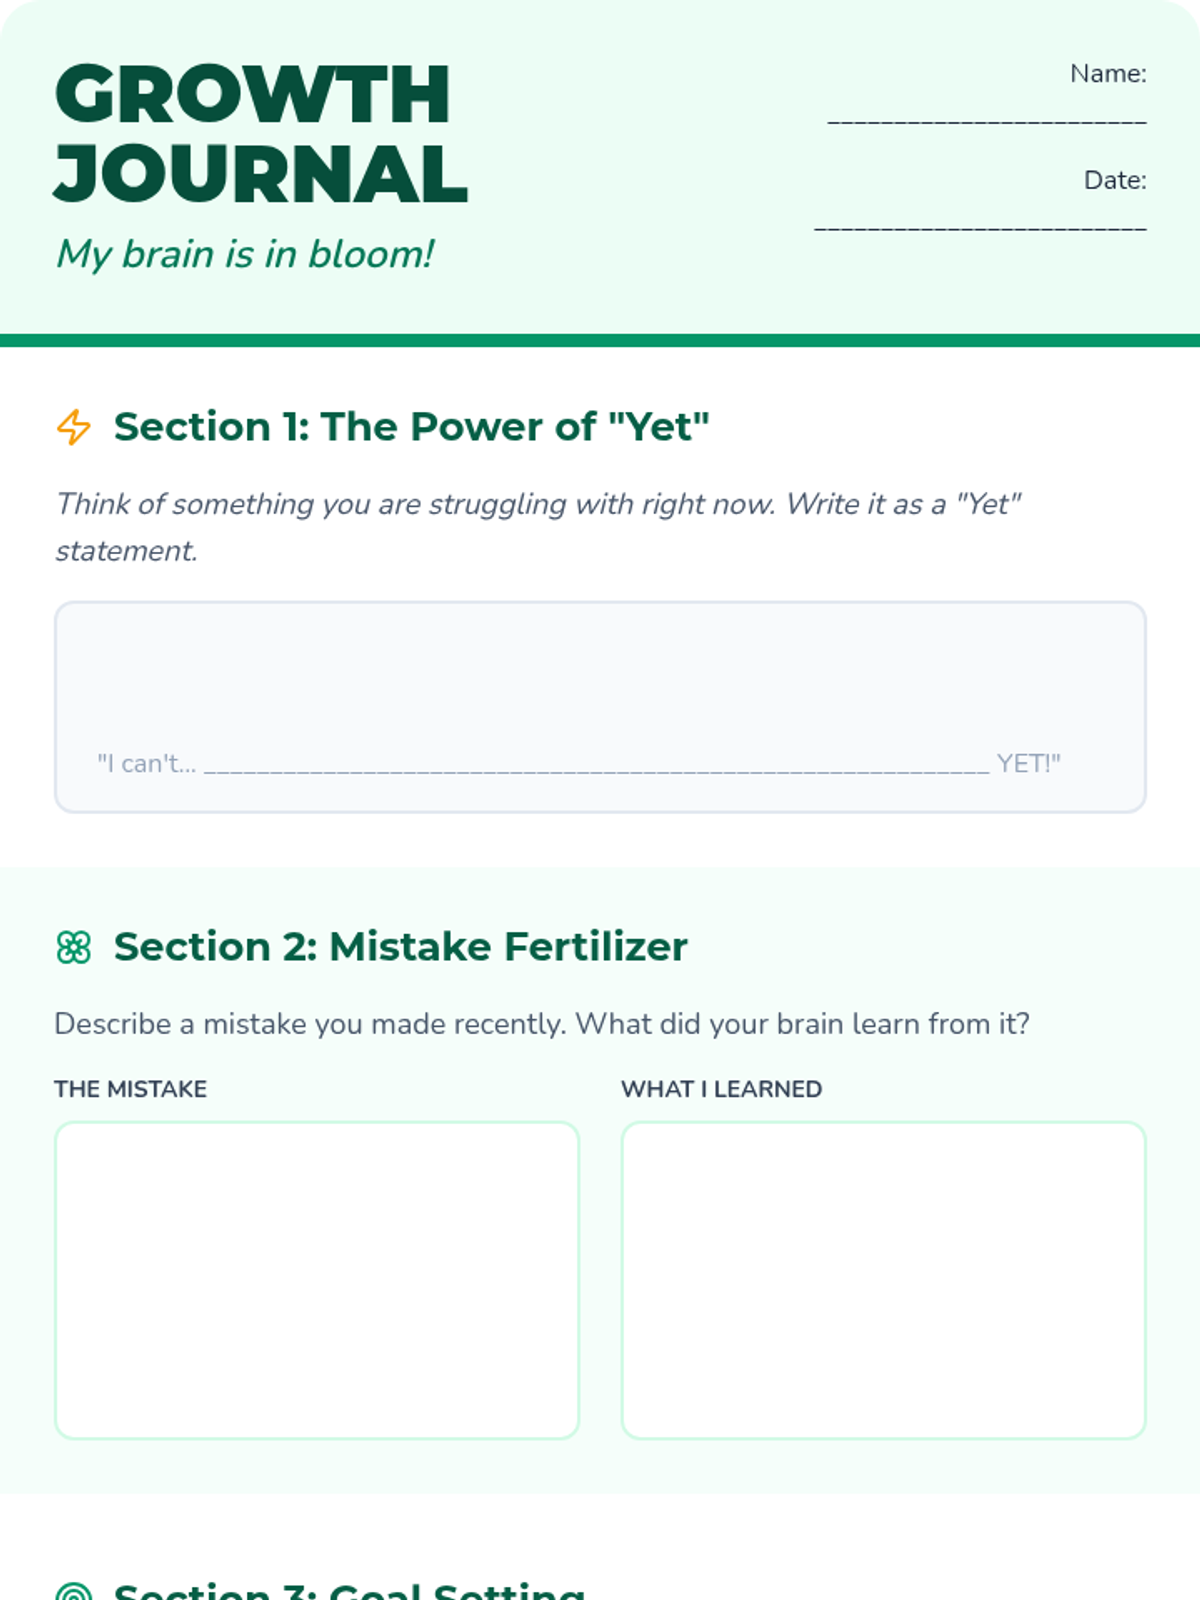This screenshot has height=1600, width=1200.
Task: Click the Section 3: Goal Setting heading
Action: click(349, 1590)
